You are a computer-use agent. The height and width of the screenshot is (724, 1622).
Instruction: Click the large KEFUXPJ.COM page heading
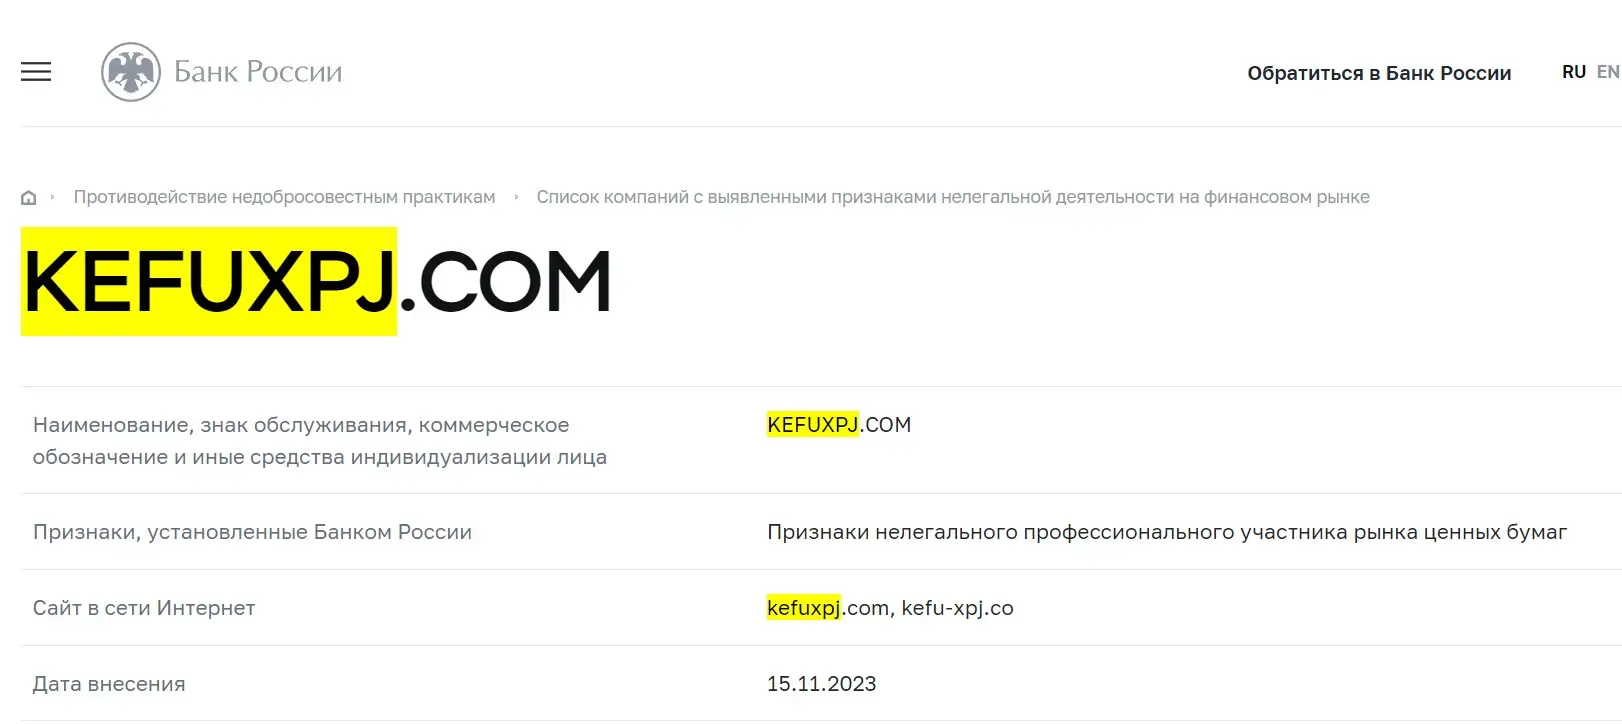tap(317, 281)
